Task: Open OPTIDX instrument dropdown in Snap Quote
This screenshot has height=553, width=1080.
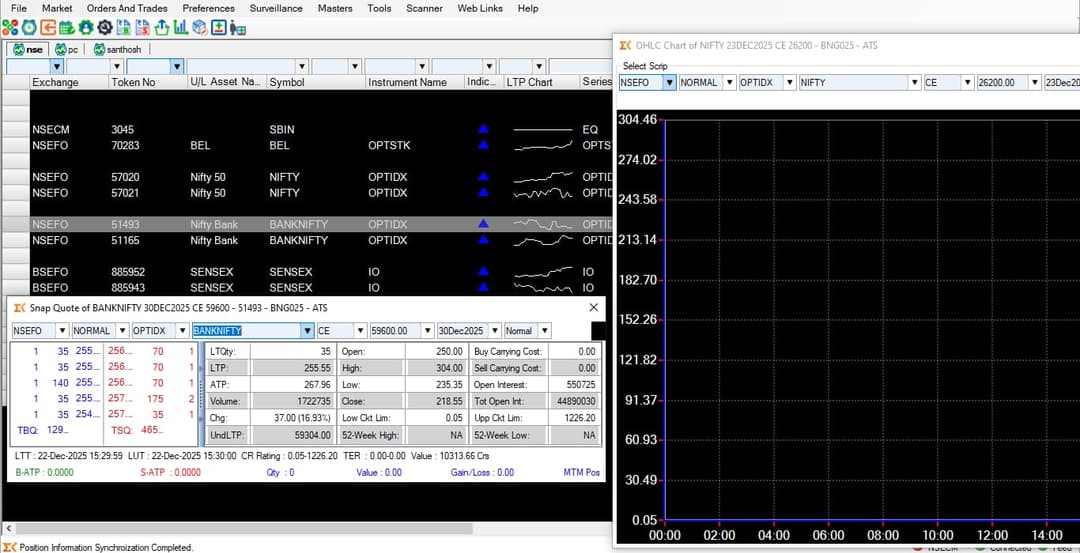Action: coord(183,331)
